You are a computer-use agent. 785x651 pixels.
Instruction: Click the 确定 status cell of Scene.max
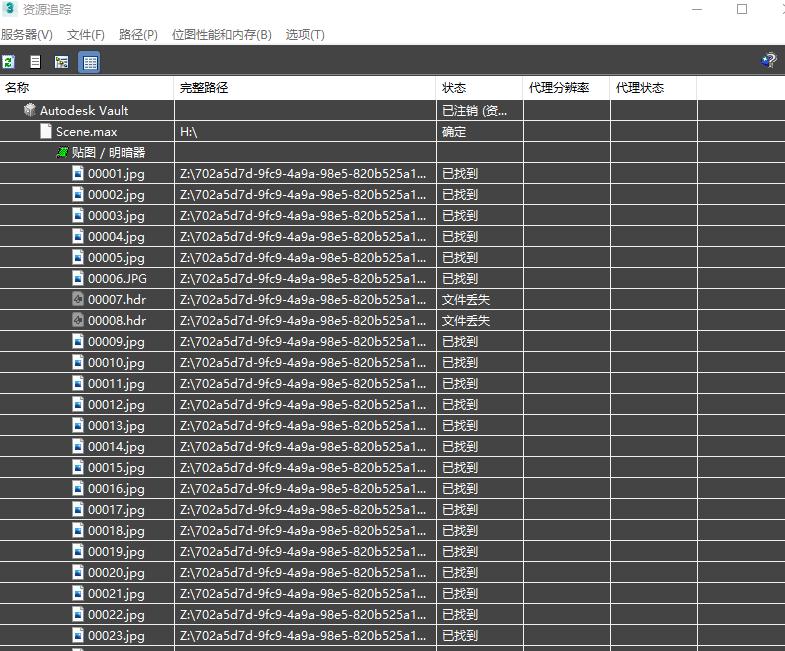coord(480,131)
